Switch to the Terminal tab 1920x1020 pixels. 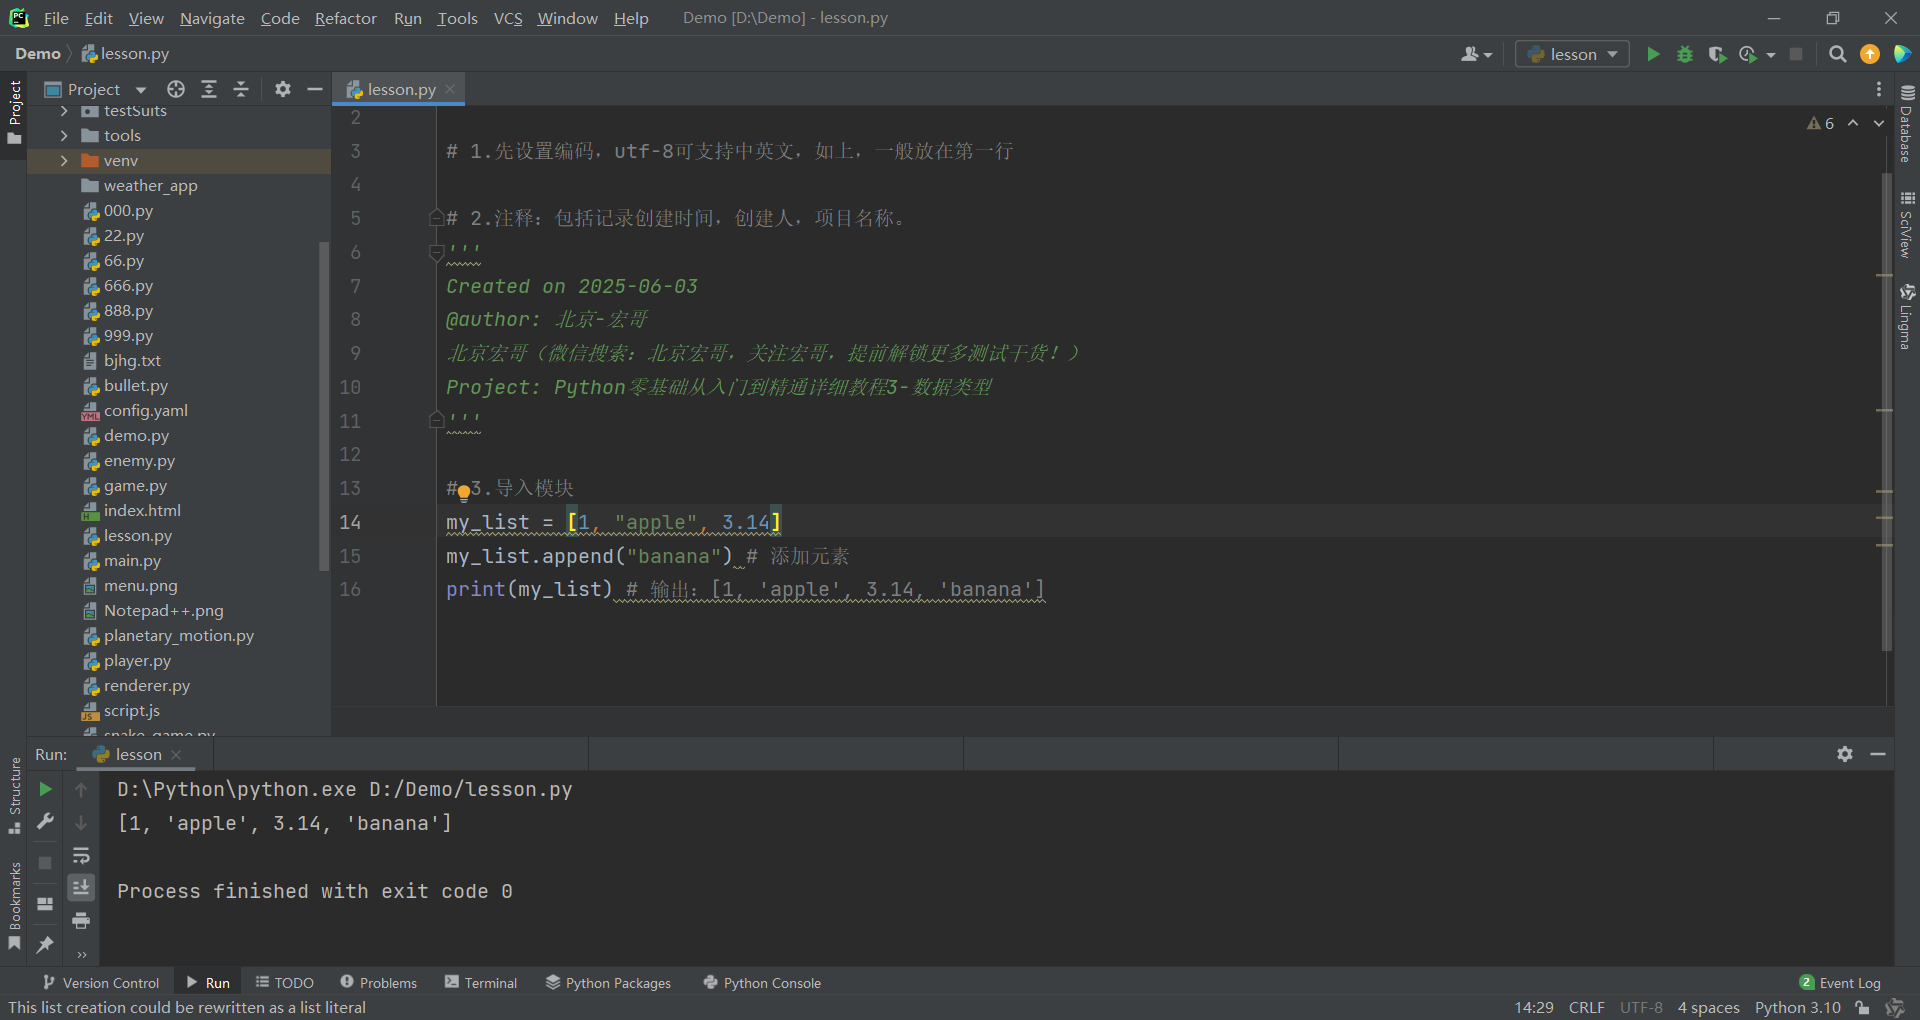[481, 983]
